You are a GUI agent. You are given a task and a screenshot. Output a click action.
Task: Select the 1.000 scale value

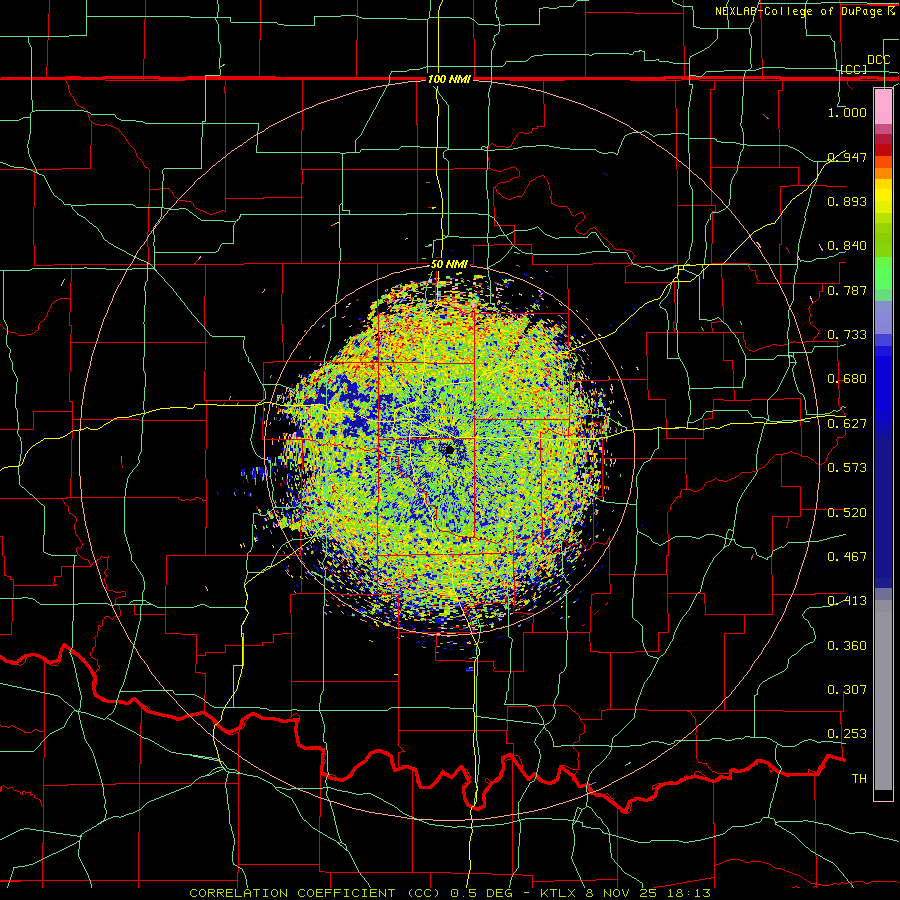click(847, 112)
